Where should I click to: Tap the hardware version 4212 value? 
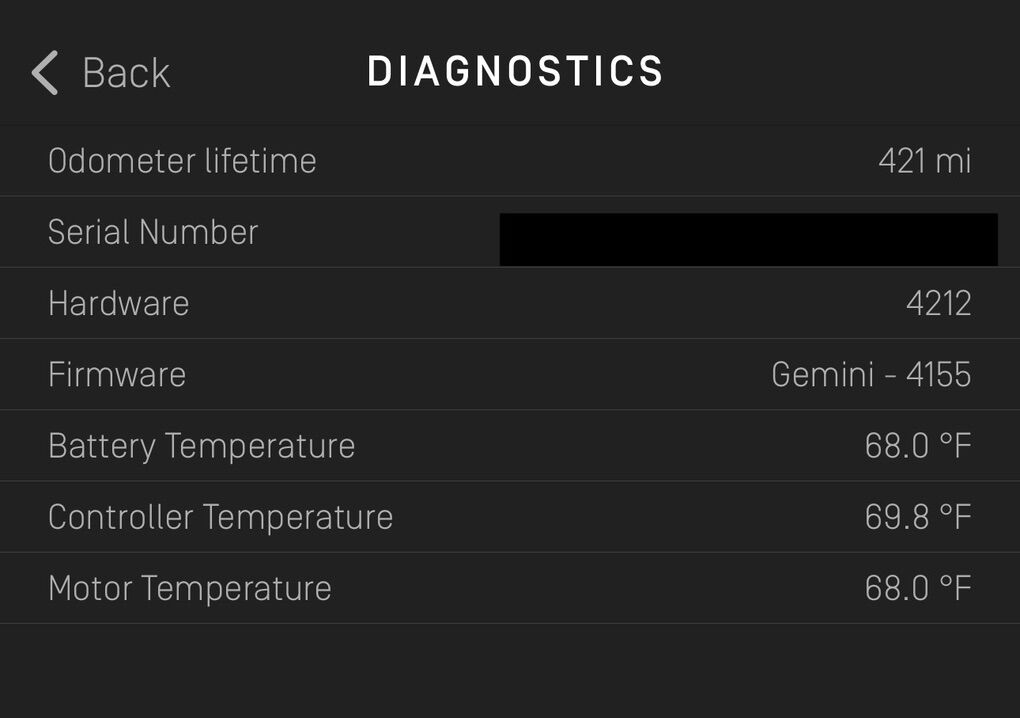pyautogui.click(x=938, y=303)
